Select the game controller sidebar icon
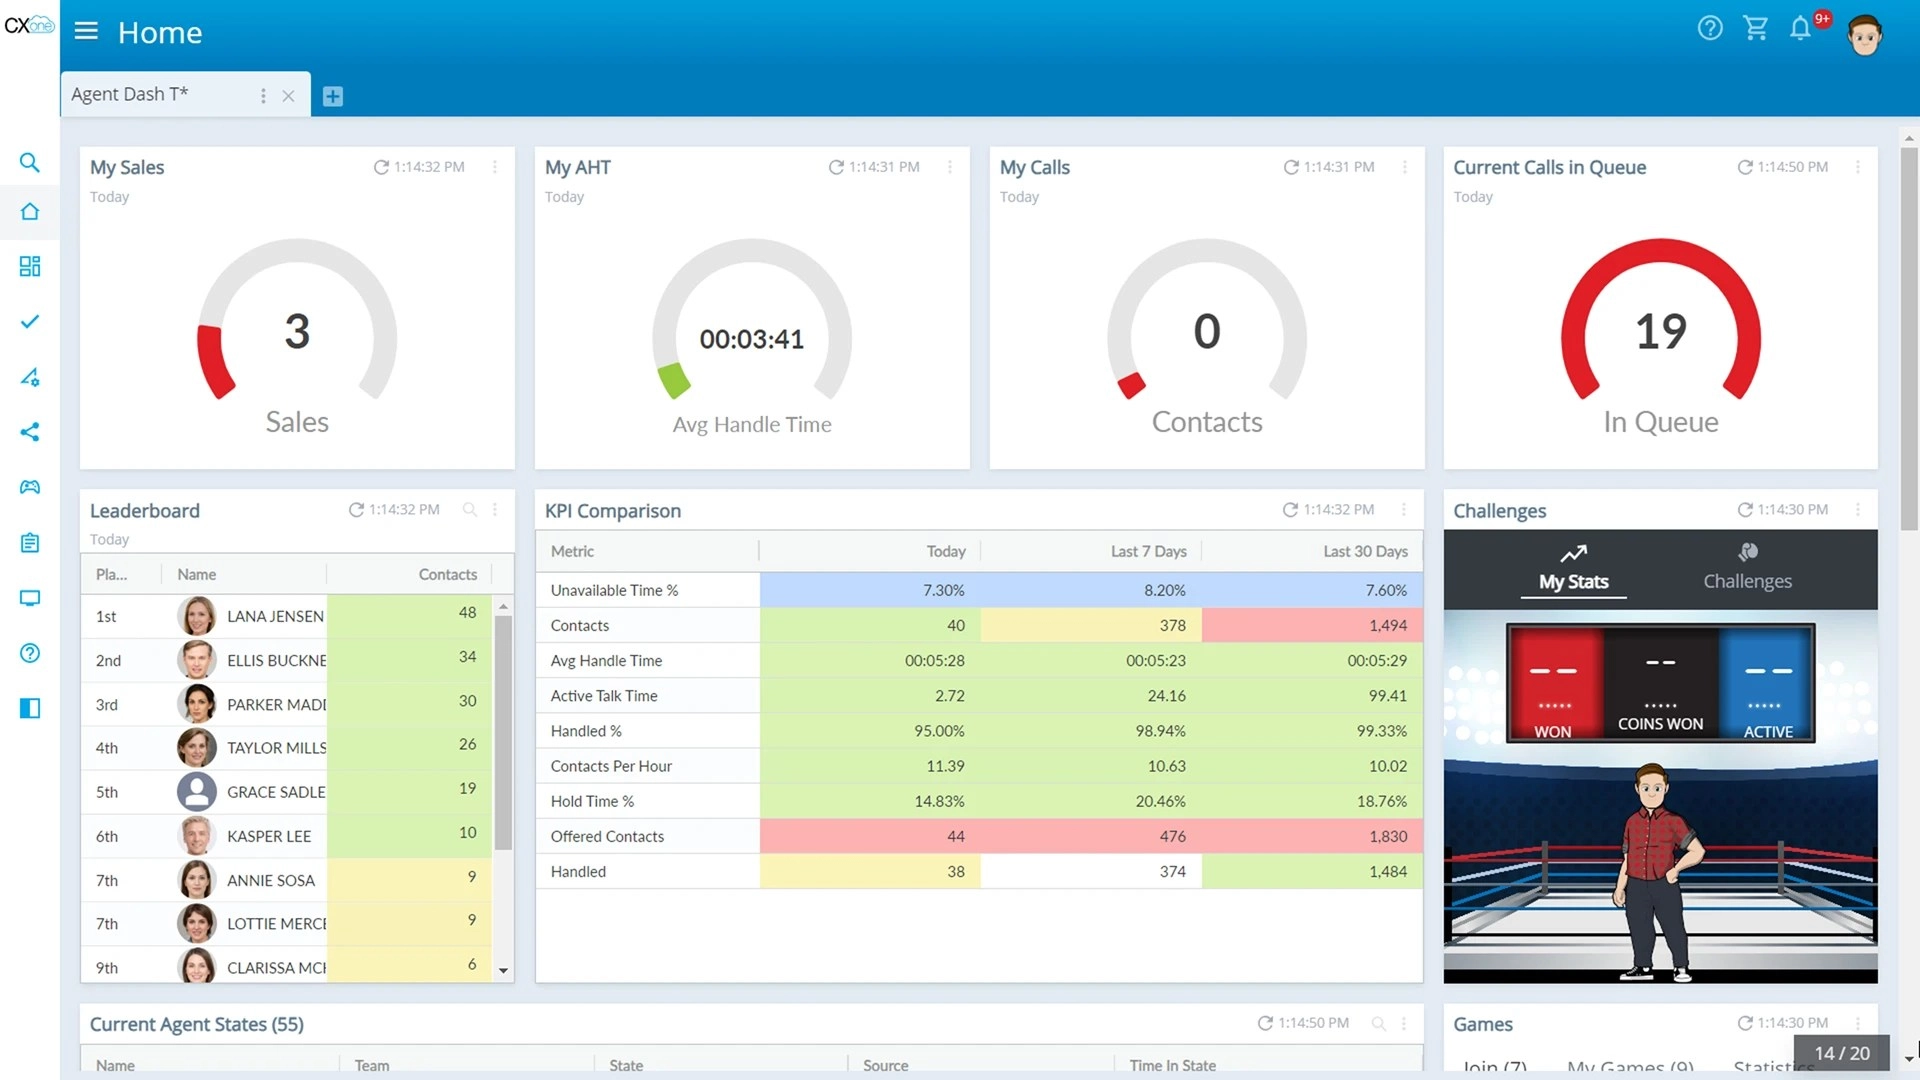The width and height of the screenshot is (1920, 1080). click(x=30, y=487)
